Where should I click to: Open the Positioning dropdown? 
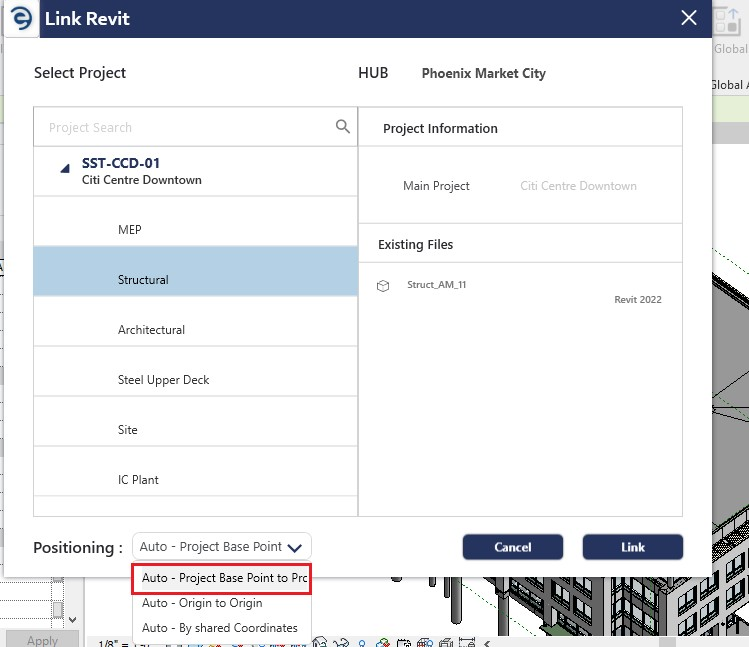point(222,546)
